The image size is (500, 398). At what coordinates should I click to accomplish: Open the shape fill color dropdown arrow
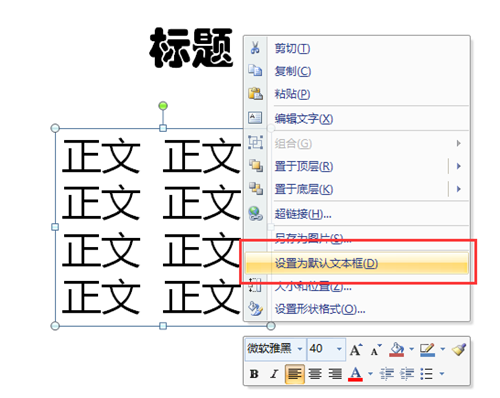(412, 349)
